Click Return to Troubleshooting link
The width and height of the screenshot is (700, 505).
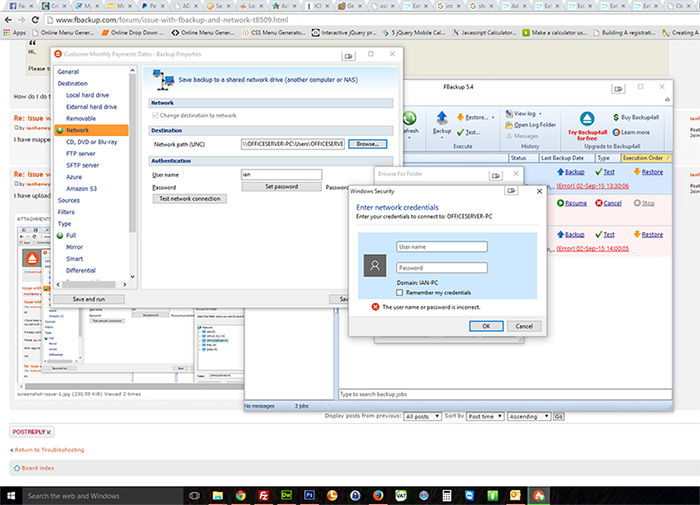pyautogui.click(x=49, y=450)
